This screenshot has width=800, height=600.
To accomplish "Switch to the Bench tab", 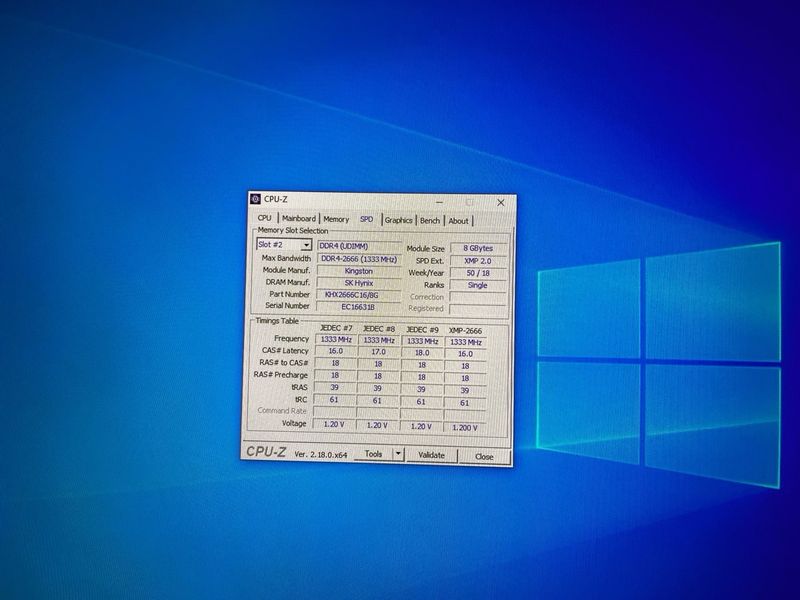I will [x=430, y=220].
